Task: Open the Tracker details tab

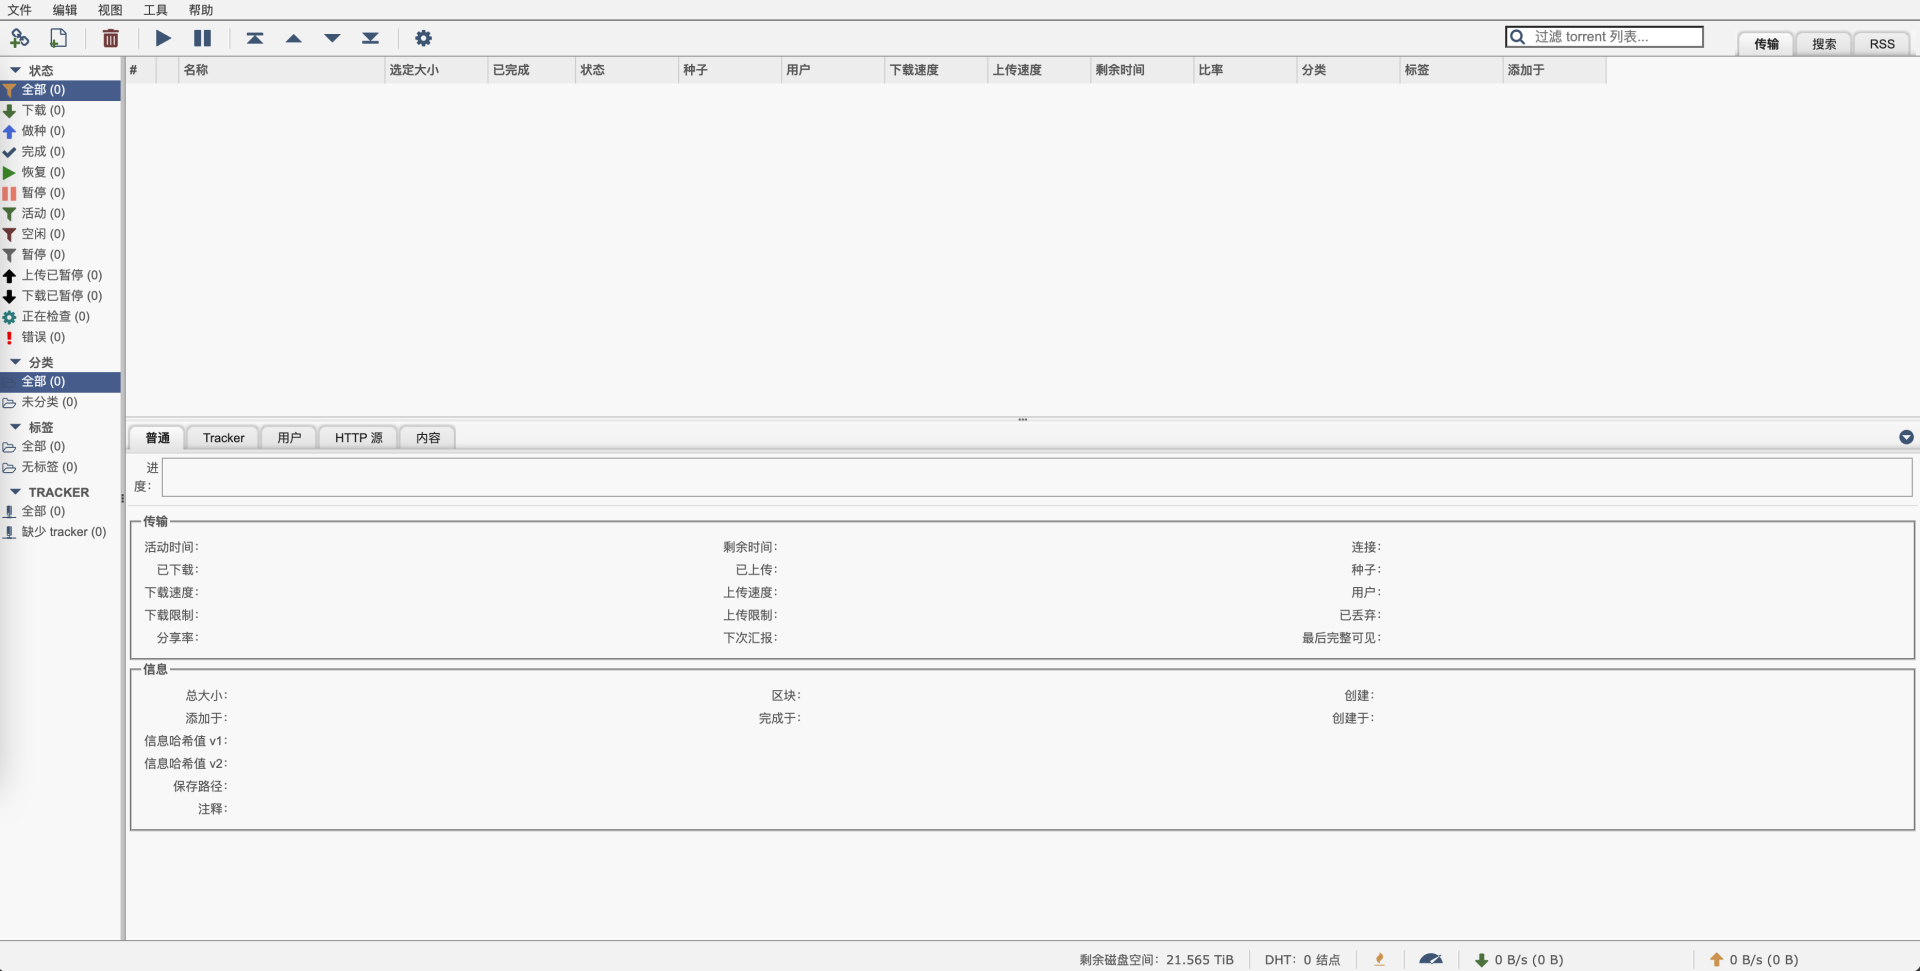Action: pyautogui.click(x=223, y=438)
